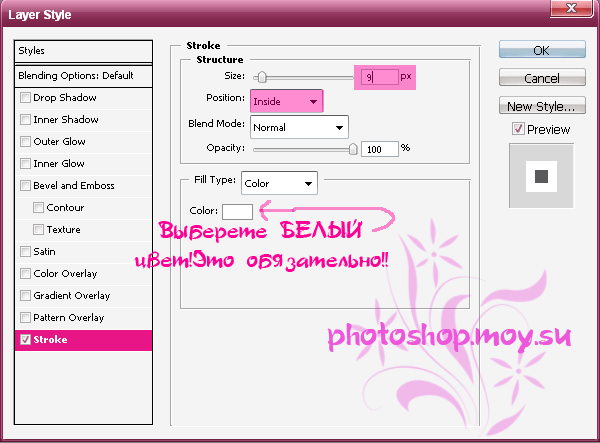Screen dimensions: 600x443
Task: Toggle the Preview checkbox
Action: 518,129
